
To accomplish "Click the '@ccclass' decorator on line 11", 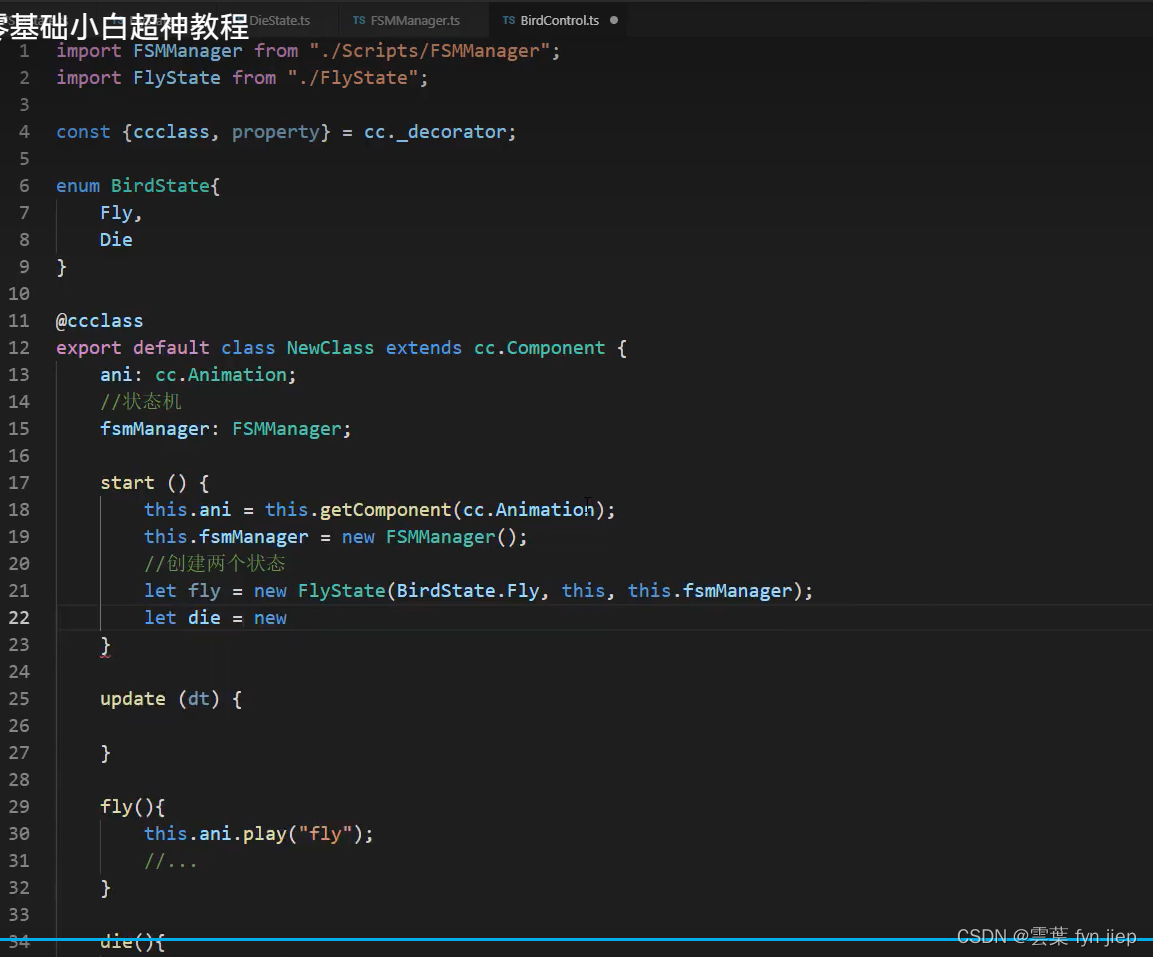I will point(99,321).
